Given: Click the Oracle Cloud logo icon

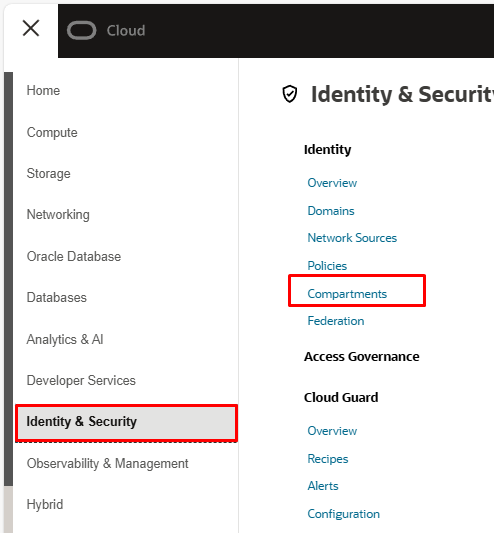Looking at the screenshot, I should (82, 31).
